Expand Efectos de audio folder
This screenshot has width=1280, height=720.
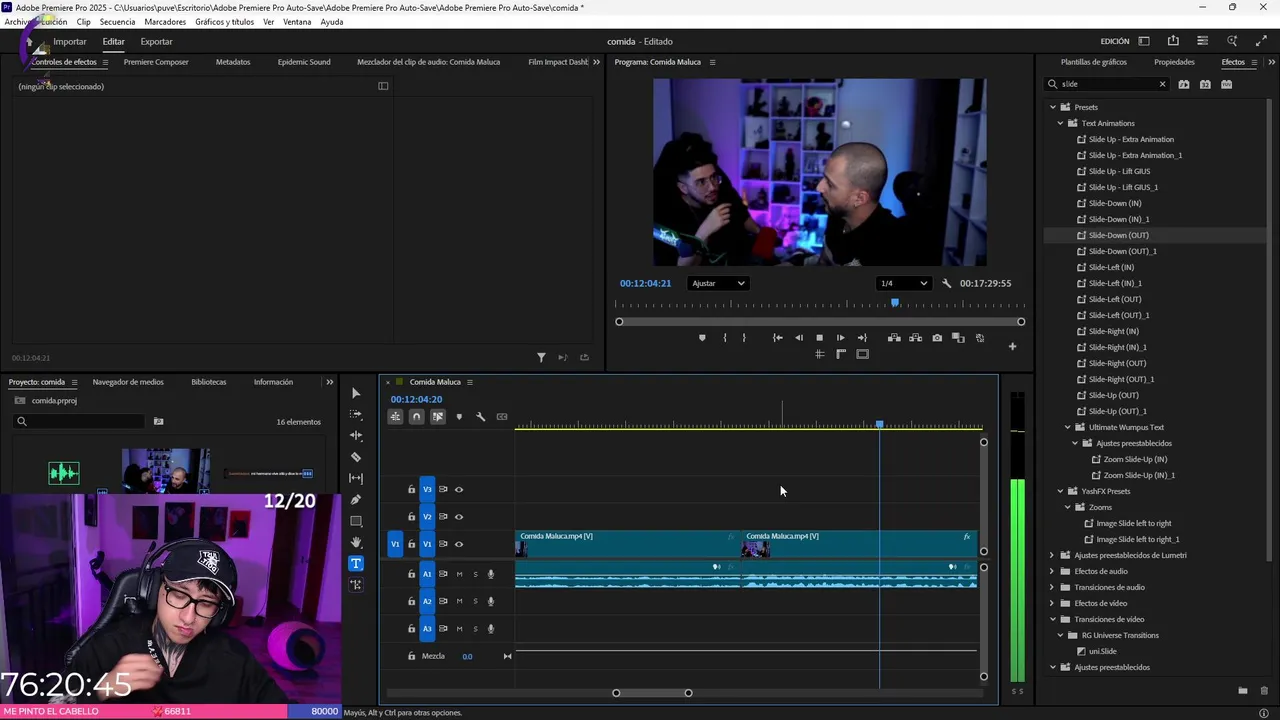(x=1053, y=571)
